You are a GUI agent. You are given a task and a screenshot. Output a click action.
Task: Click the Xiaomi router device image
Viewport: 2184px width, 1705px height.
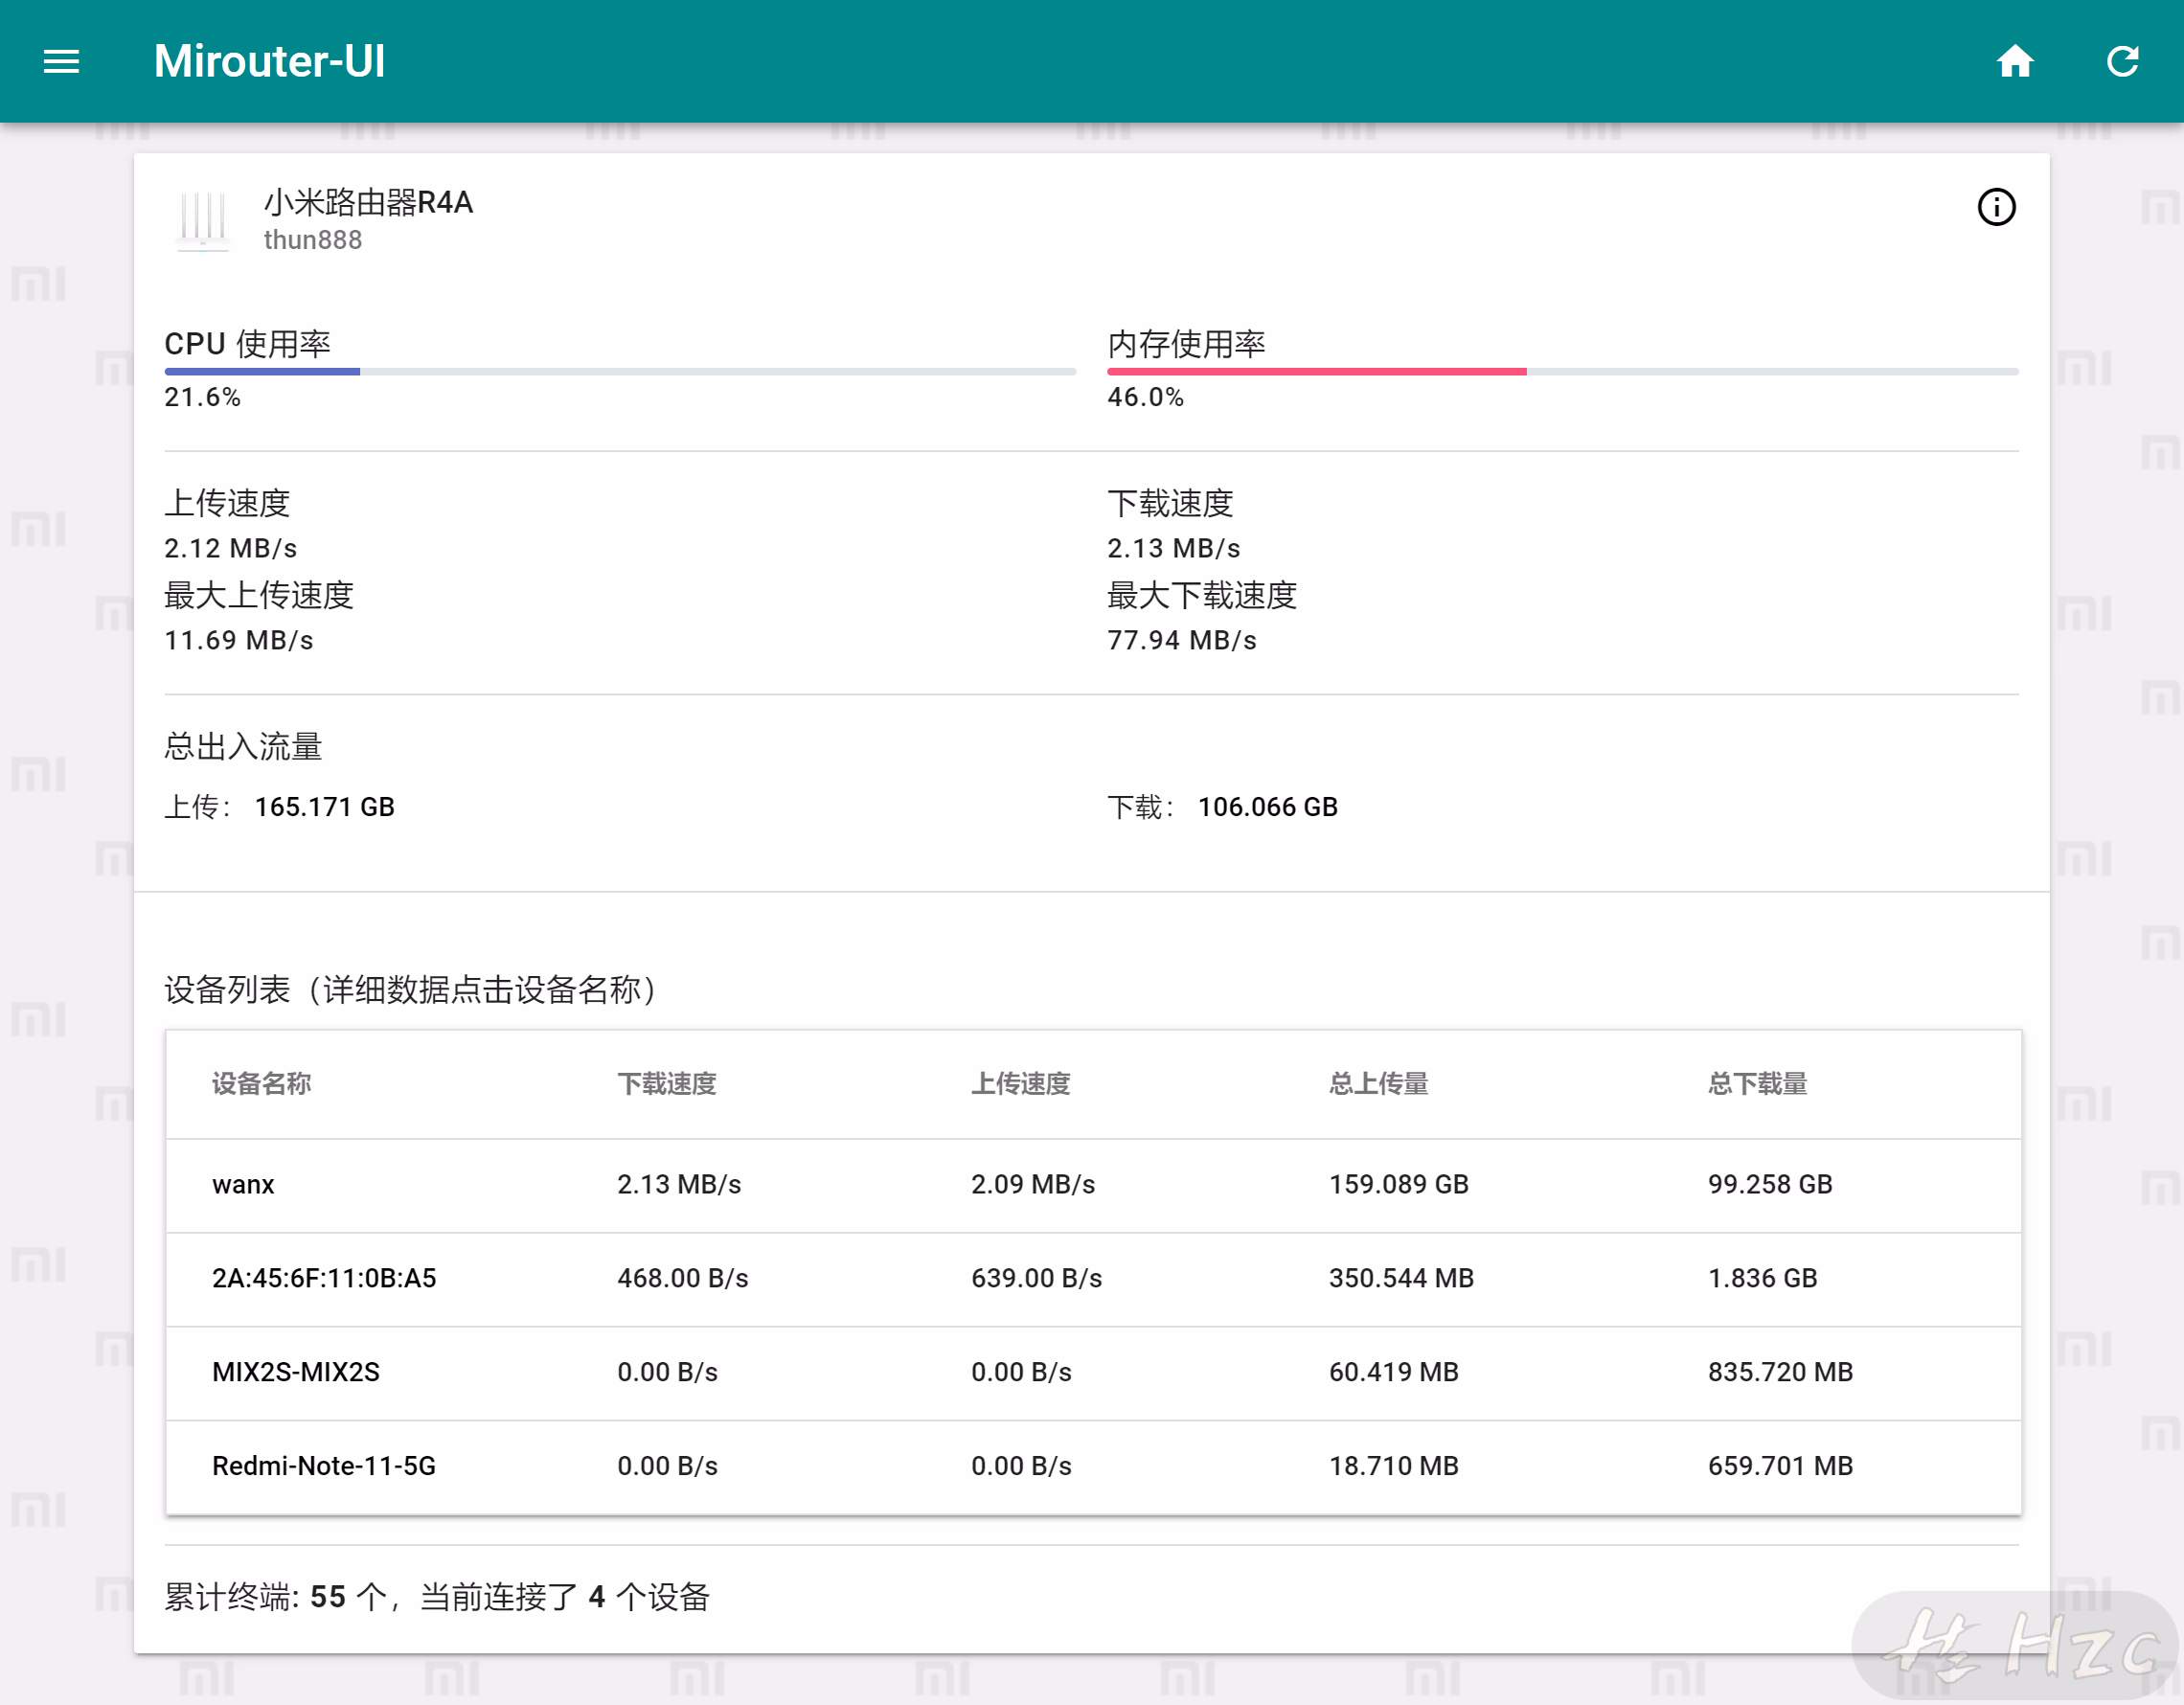point(203,219)
